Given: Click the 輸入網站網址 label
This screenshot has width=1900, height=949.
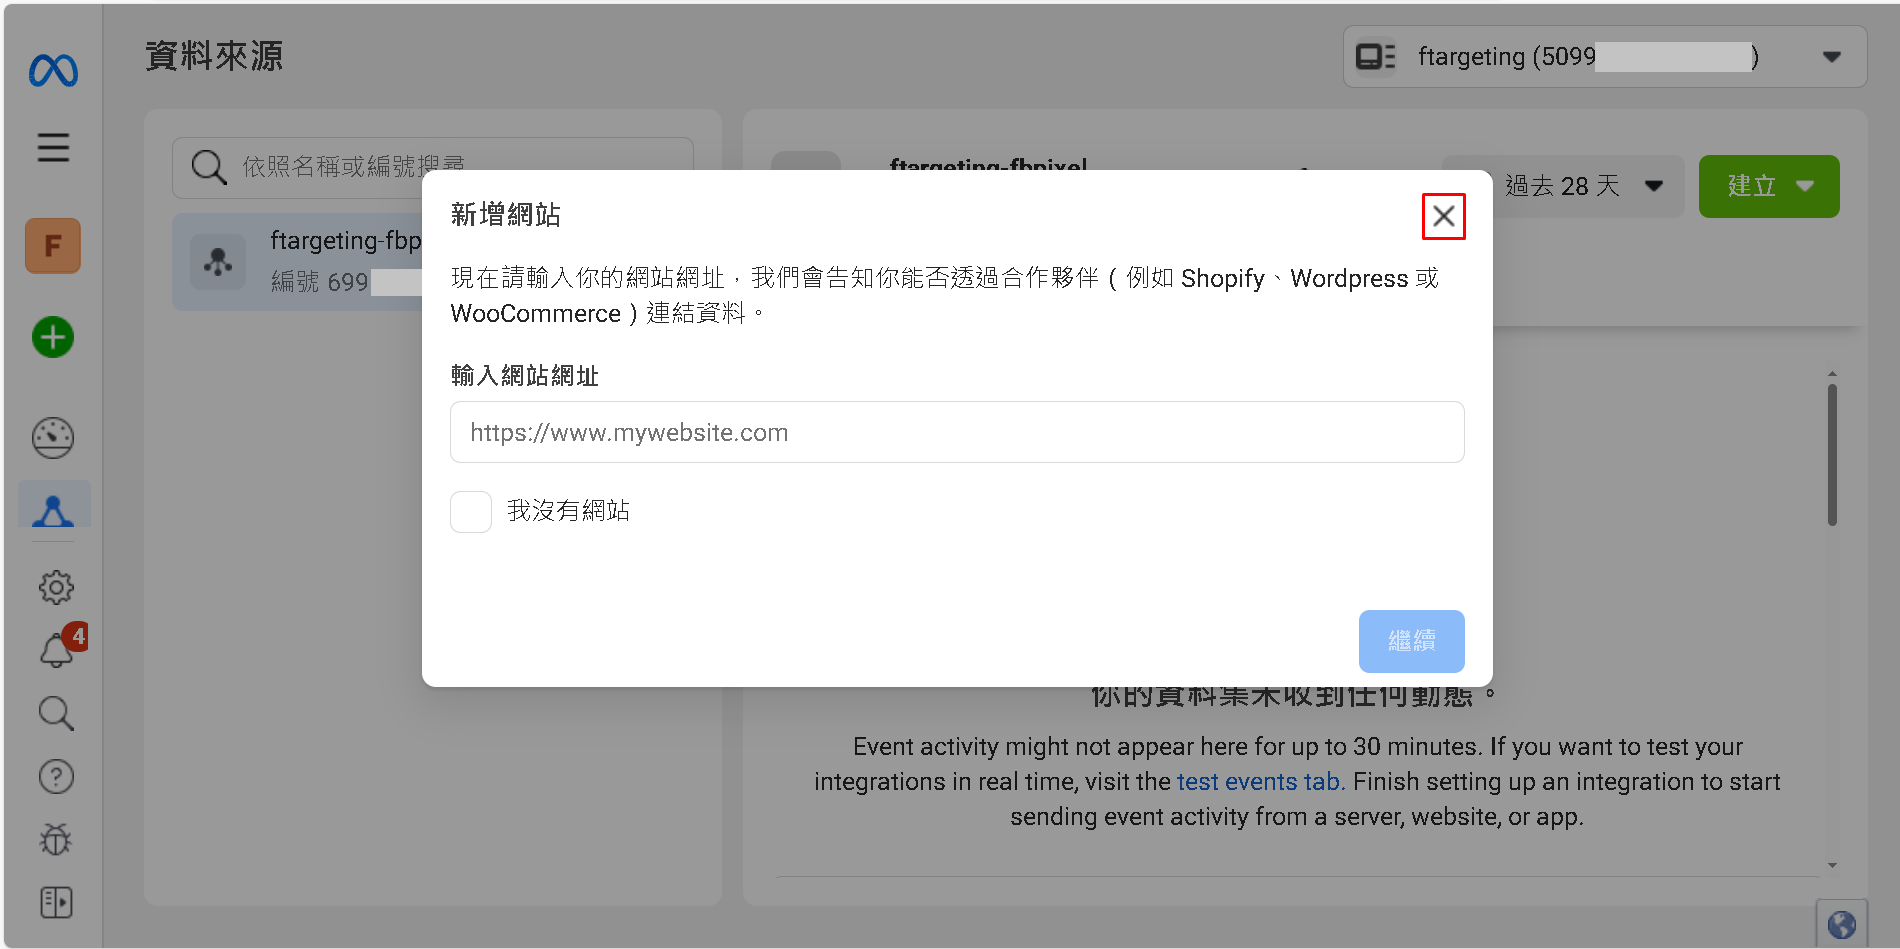Looking at the screenshot, I should (x=524, y=376).
